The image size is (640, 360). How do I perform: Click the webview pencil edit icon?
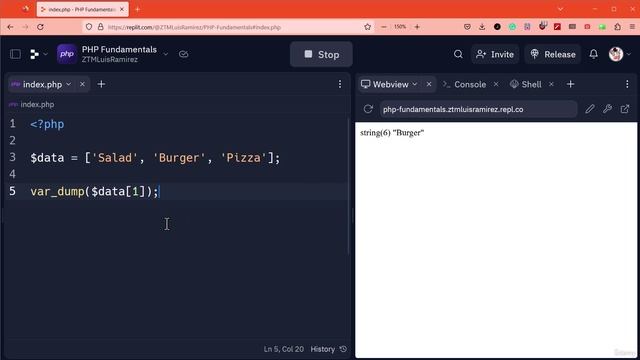[590, 109]
